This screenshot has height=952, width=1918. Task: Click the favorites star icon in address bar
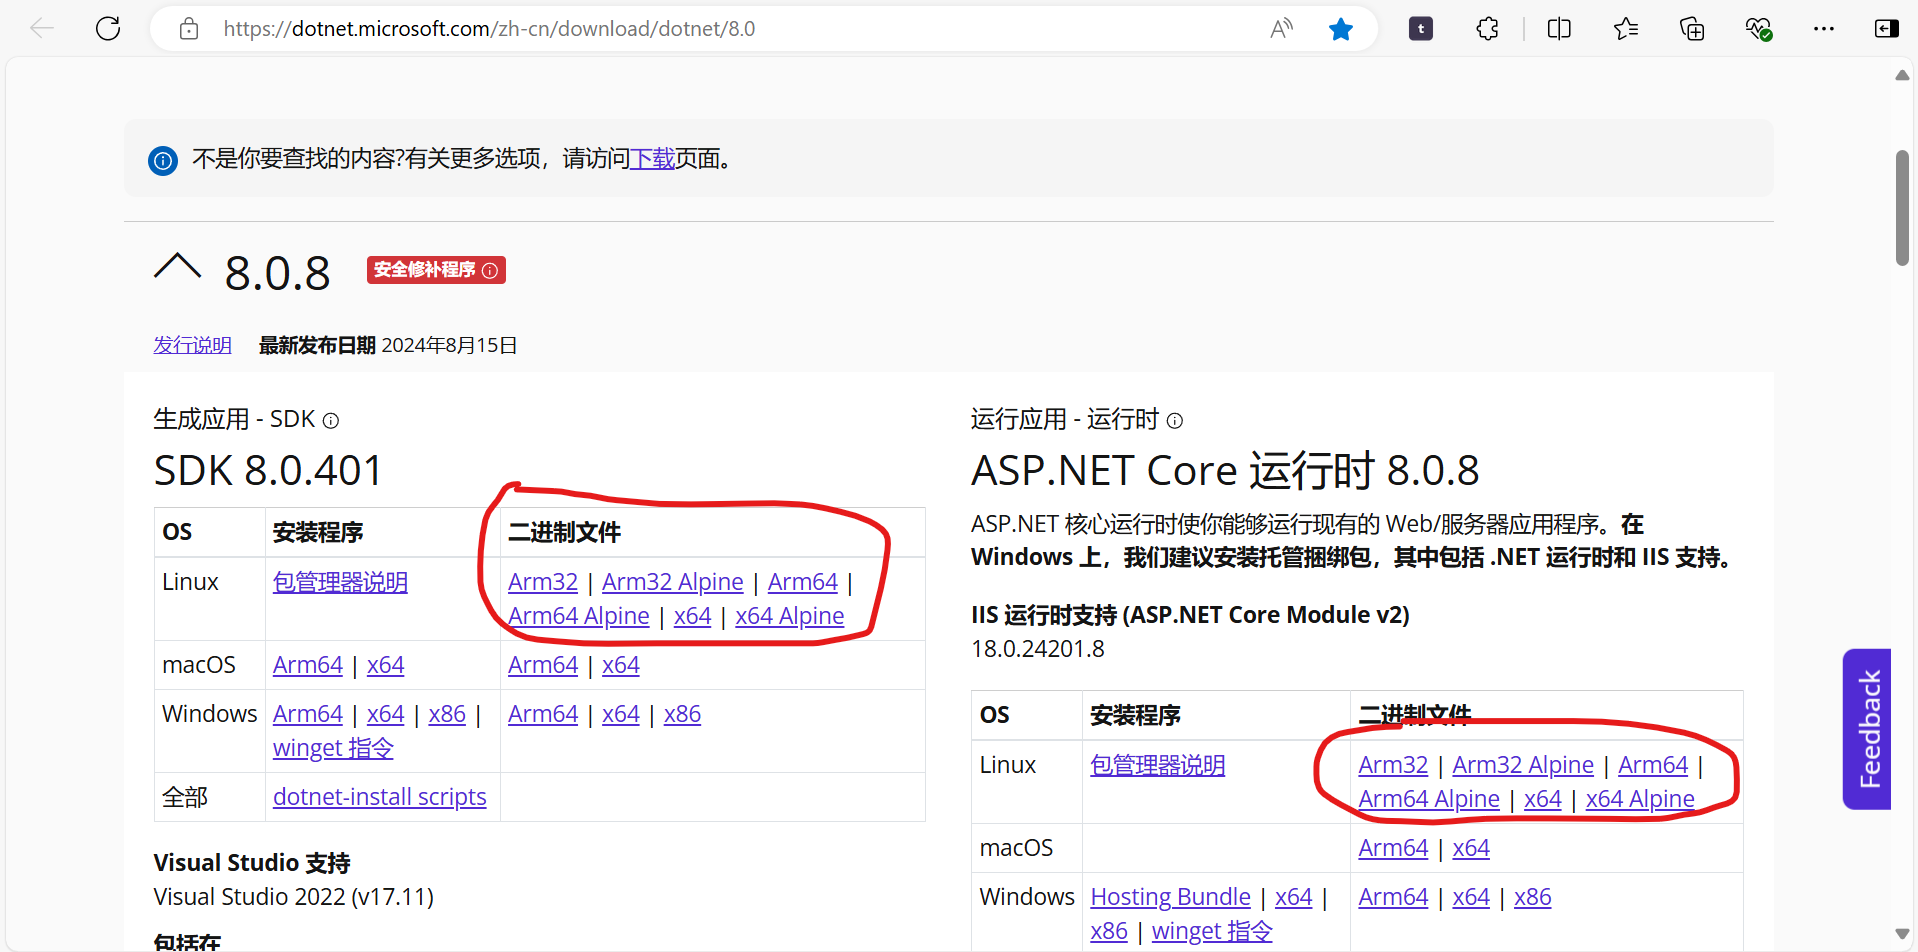(1340, 29)
